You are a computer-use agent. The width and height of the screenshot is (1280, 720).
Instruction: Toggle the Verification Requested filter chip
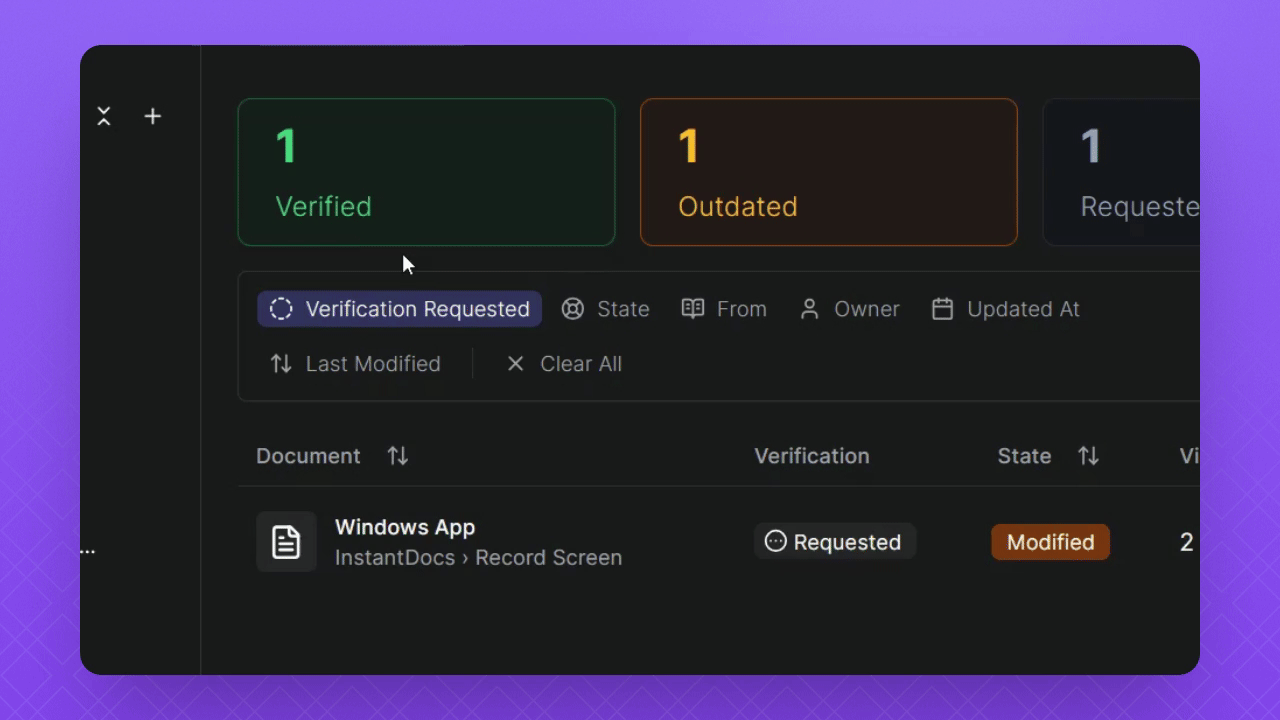pyautogui.click(x=400, y=309)
